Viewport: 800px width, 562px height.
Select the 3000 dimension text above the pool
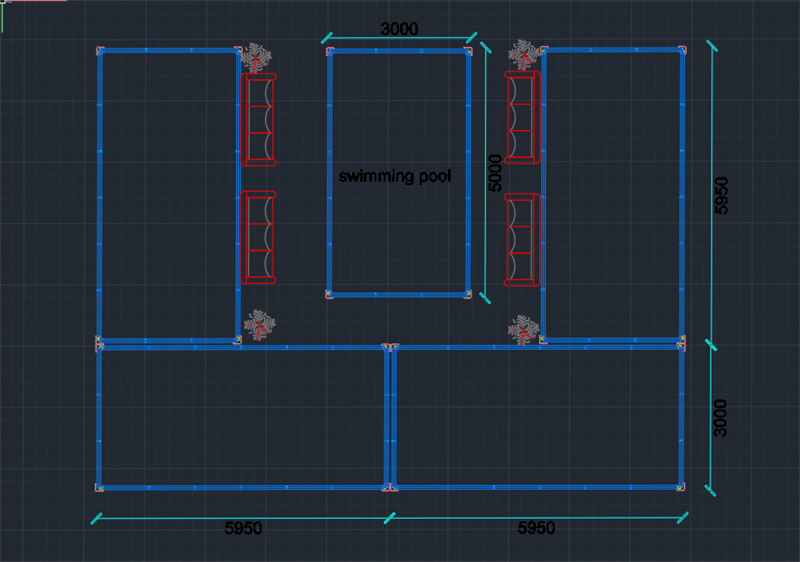(x=399, y=29)
